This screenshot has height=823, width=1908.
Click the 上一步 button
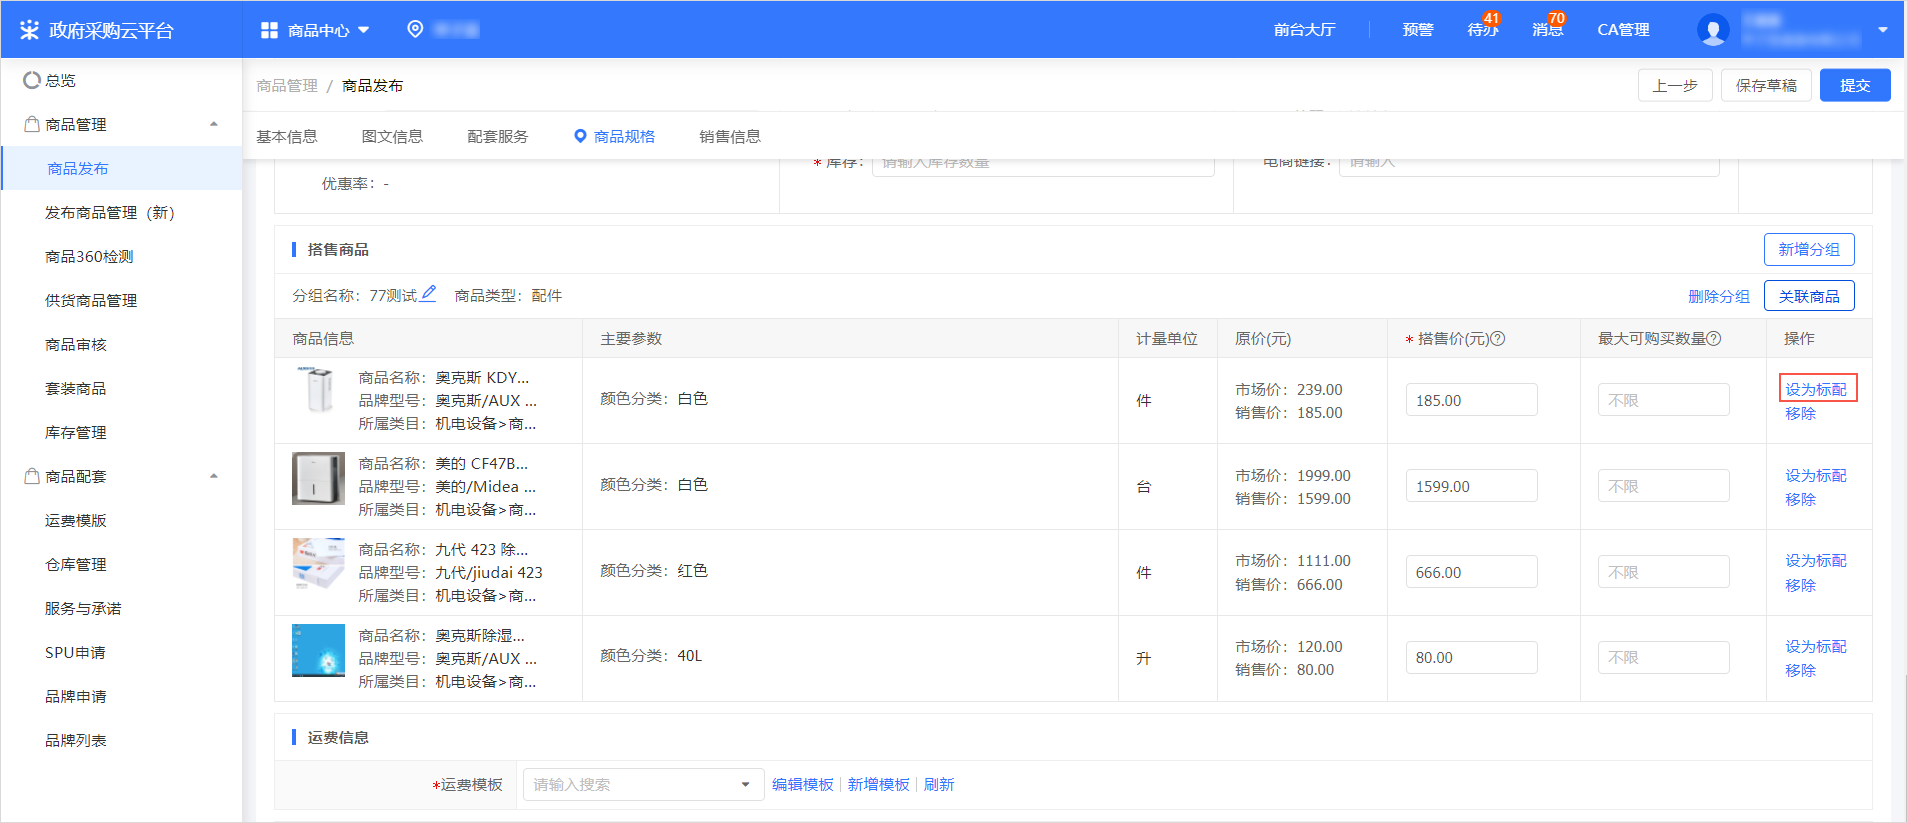pos(1675,85)
